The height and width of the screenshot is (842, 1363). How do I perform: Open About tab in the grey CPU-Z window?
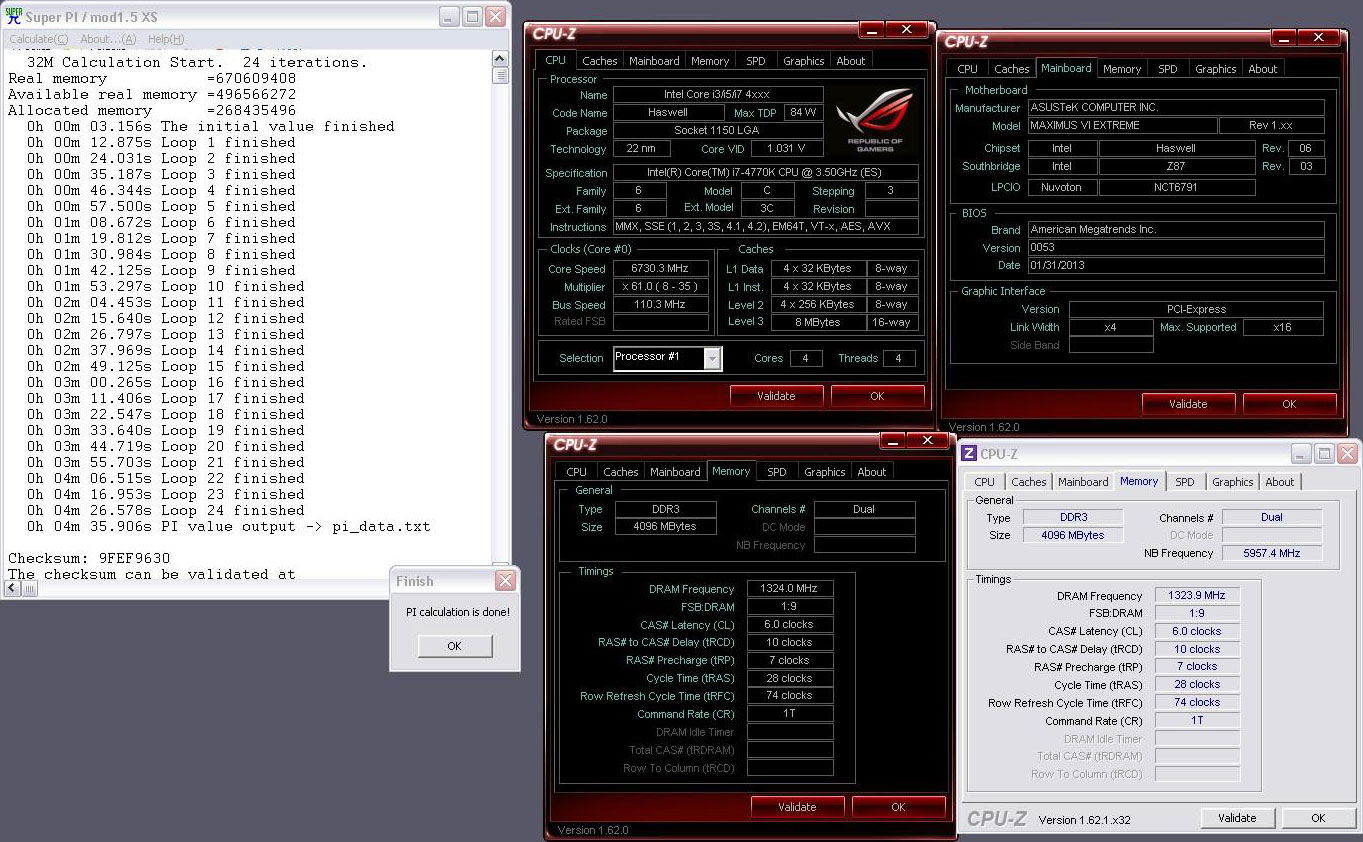pyautogui.click(x=1279, y=482)
